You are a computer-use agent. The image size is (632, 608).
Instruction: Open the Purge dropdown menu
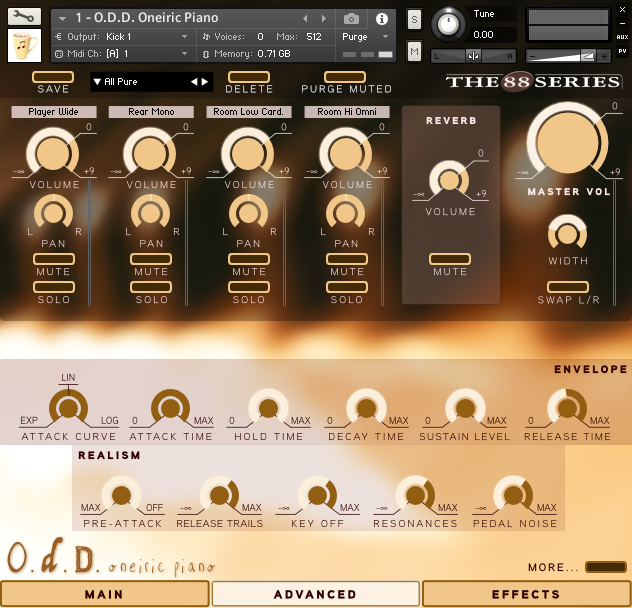pyautogui.click(x=365, y=37)
